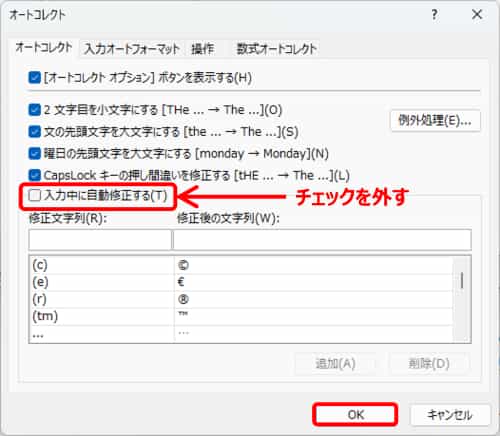Screen dimensions: 500x436
Task: Toggle 文の先頭文字を大文字にする checkbox
Action: click(x=35, y=132)
